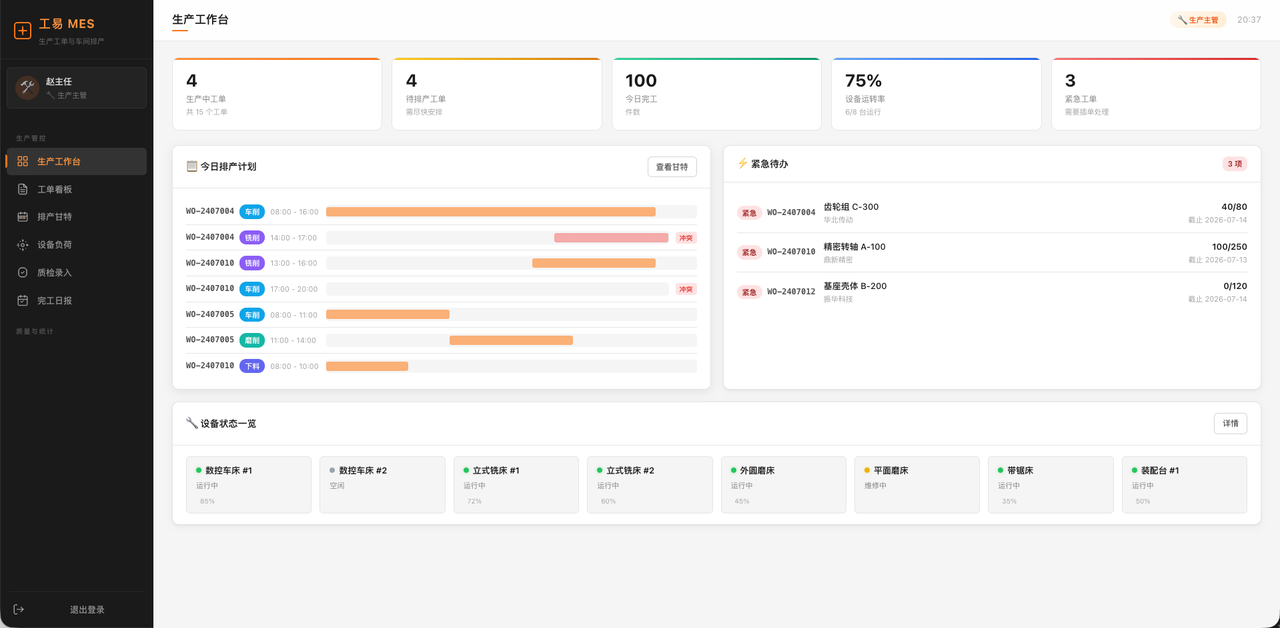Click the 详情 button
Viewport: 1280px width, 628px height.
(1231, 423)
